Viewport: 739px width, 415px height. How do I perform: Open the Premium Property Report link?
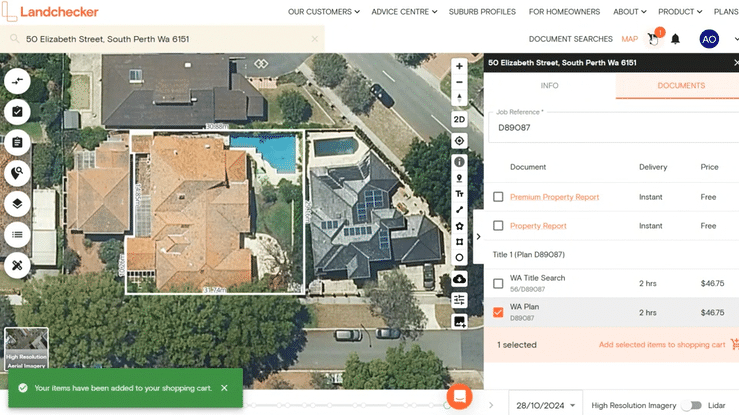tap(554, 197)
